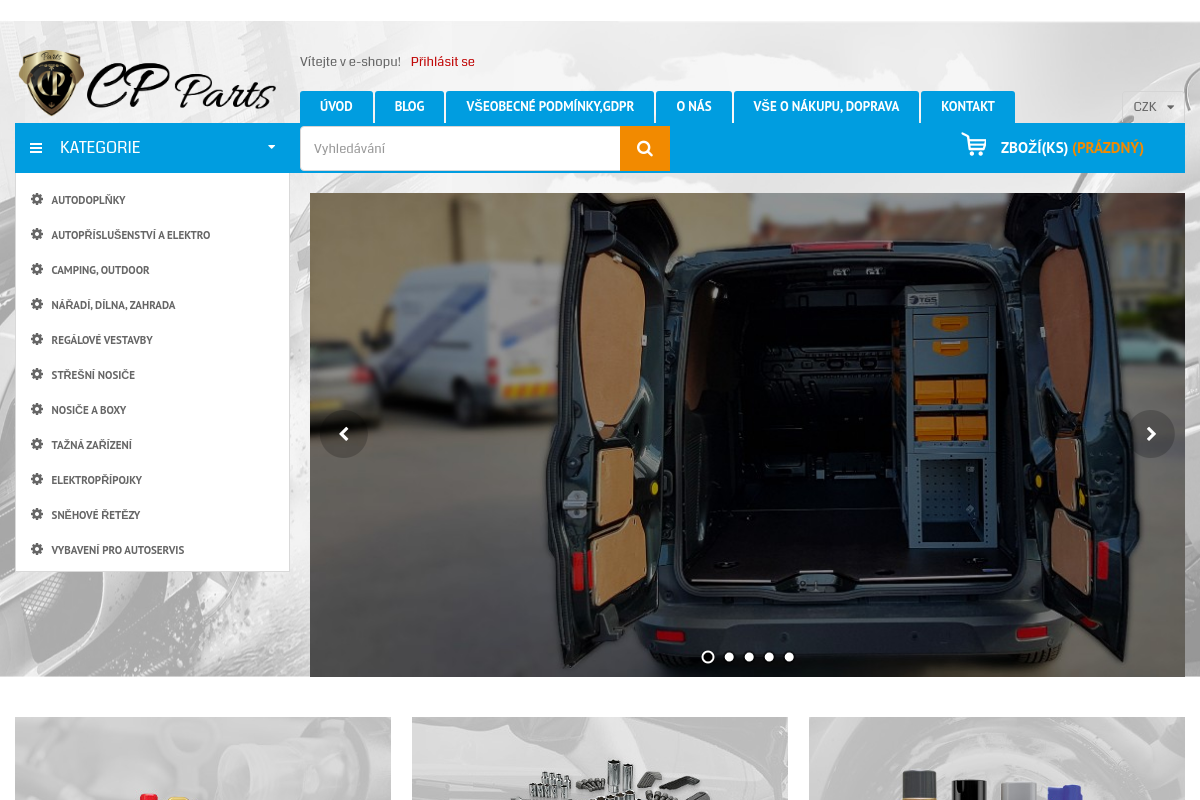Select the STŘEŠNÍ NOSIČE category icon
1200x800 pixels.
pos(37,374)
